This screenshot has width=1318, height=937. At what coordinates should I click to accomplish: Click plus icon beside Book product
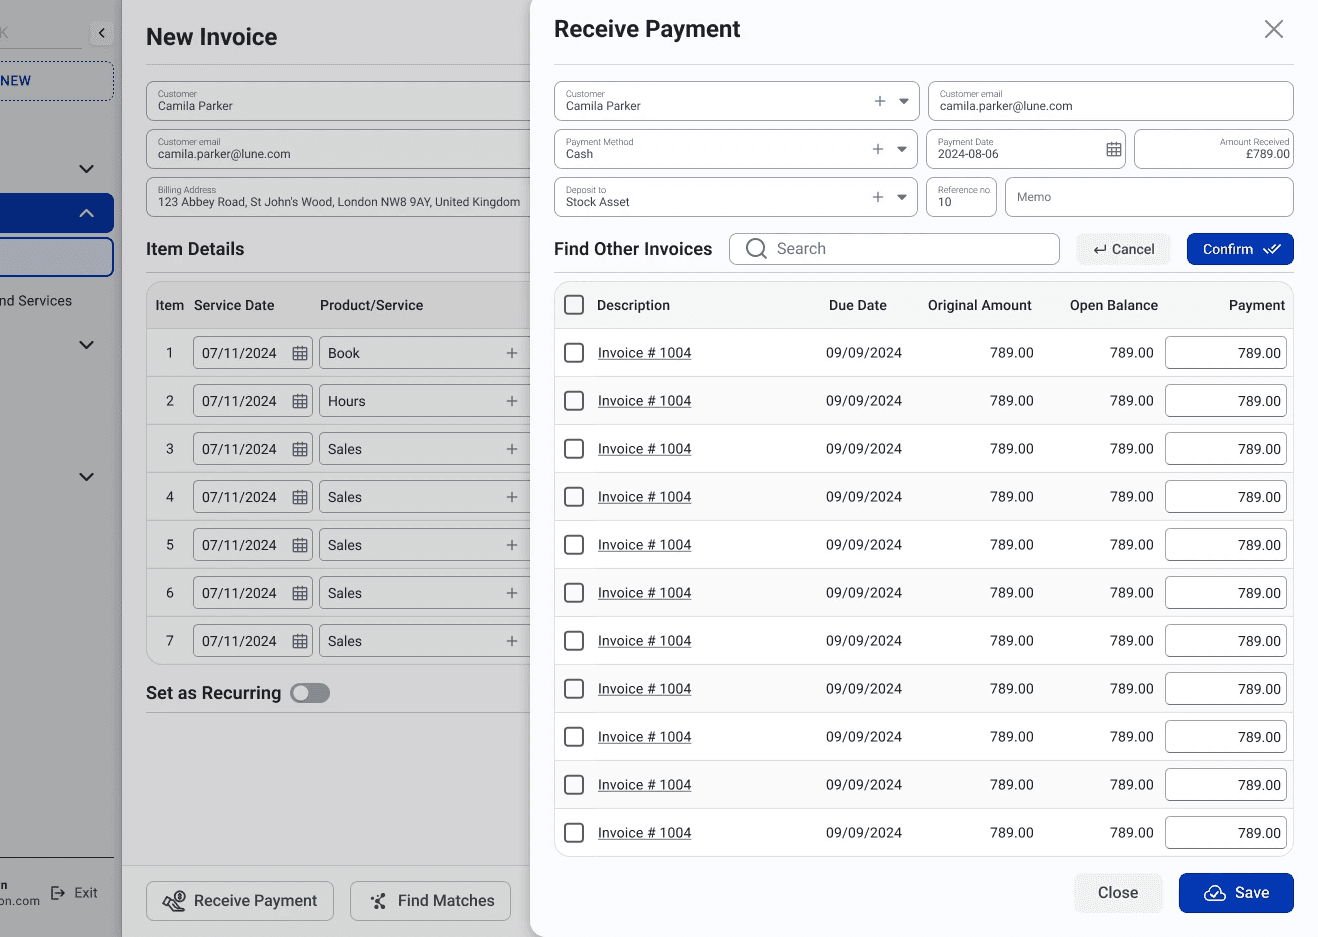[x=512, y=353]
